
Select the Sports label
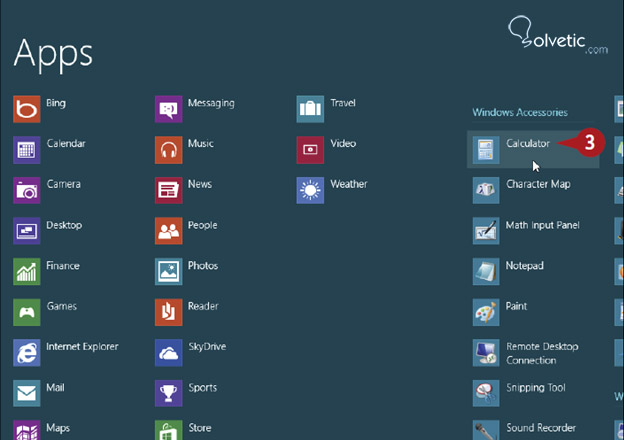click(203, 388)
